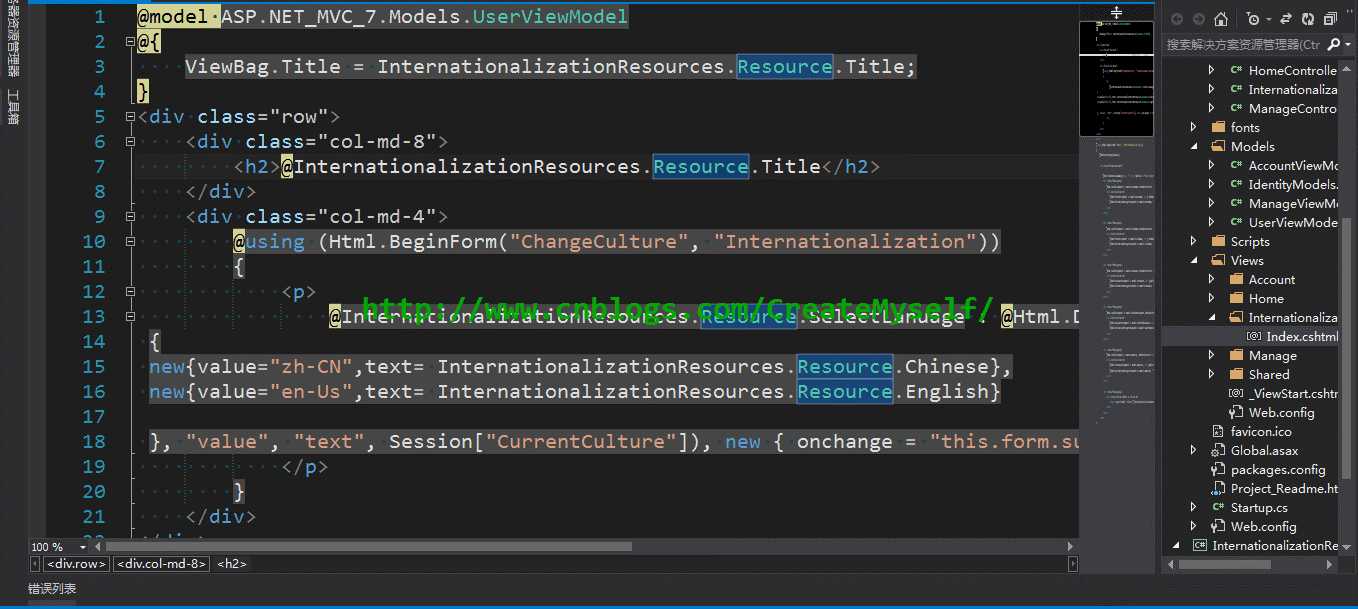Open the 工具箱 toolbox side tab
This screenshot has width=1358, height=609.
[x=12, y=107]
